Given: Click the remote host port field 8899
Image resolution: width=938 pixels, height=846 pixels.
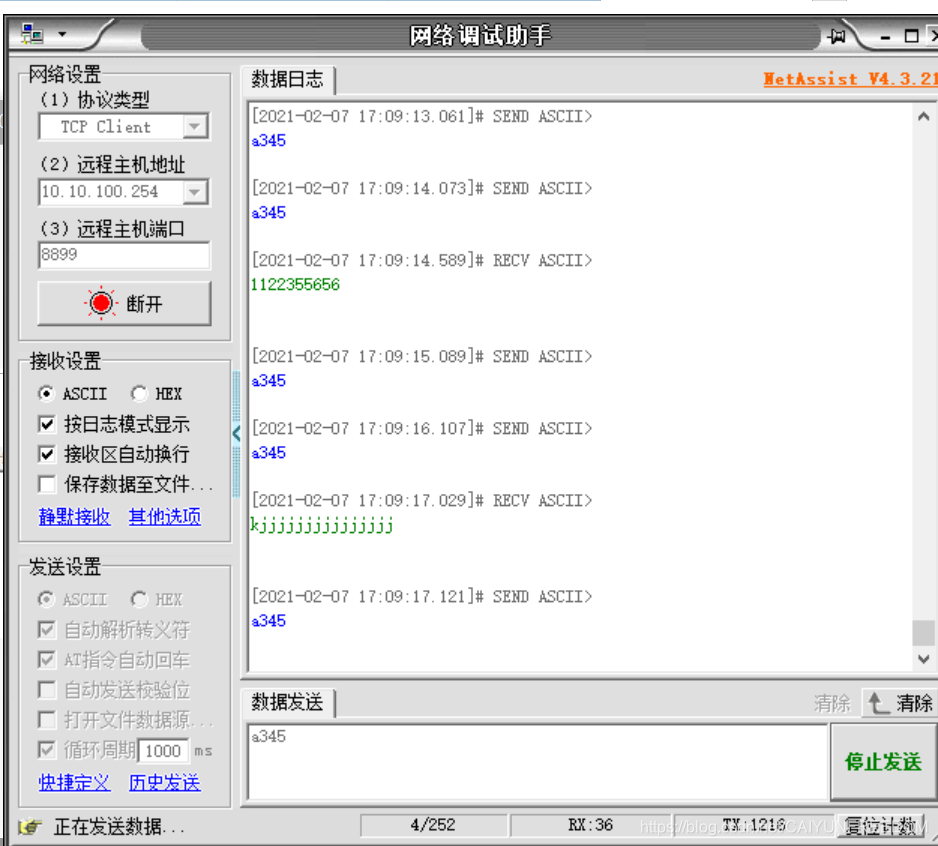Looking at the screenshot, I should point(124,255).
